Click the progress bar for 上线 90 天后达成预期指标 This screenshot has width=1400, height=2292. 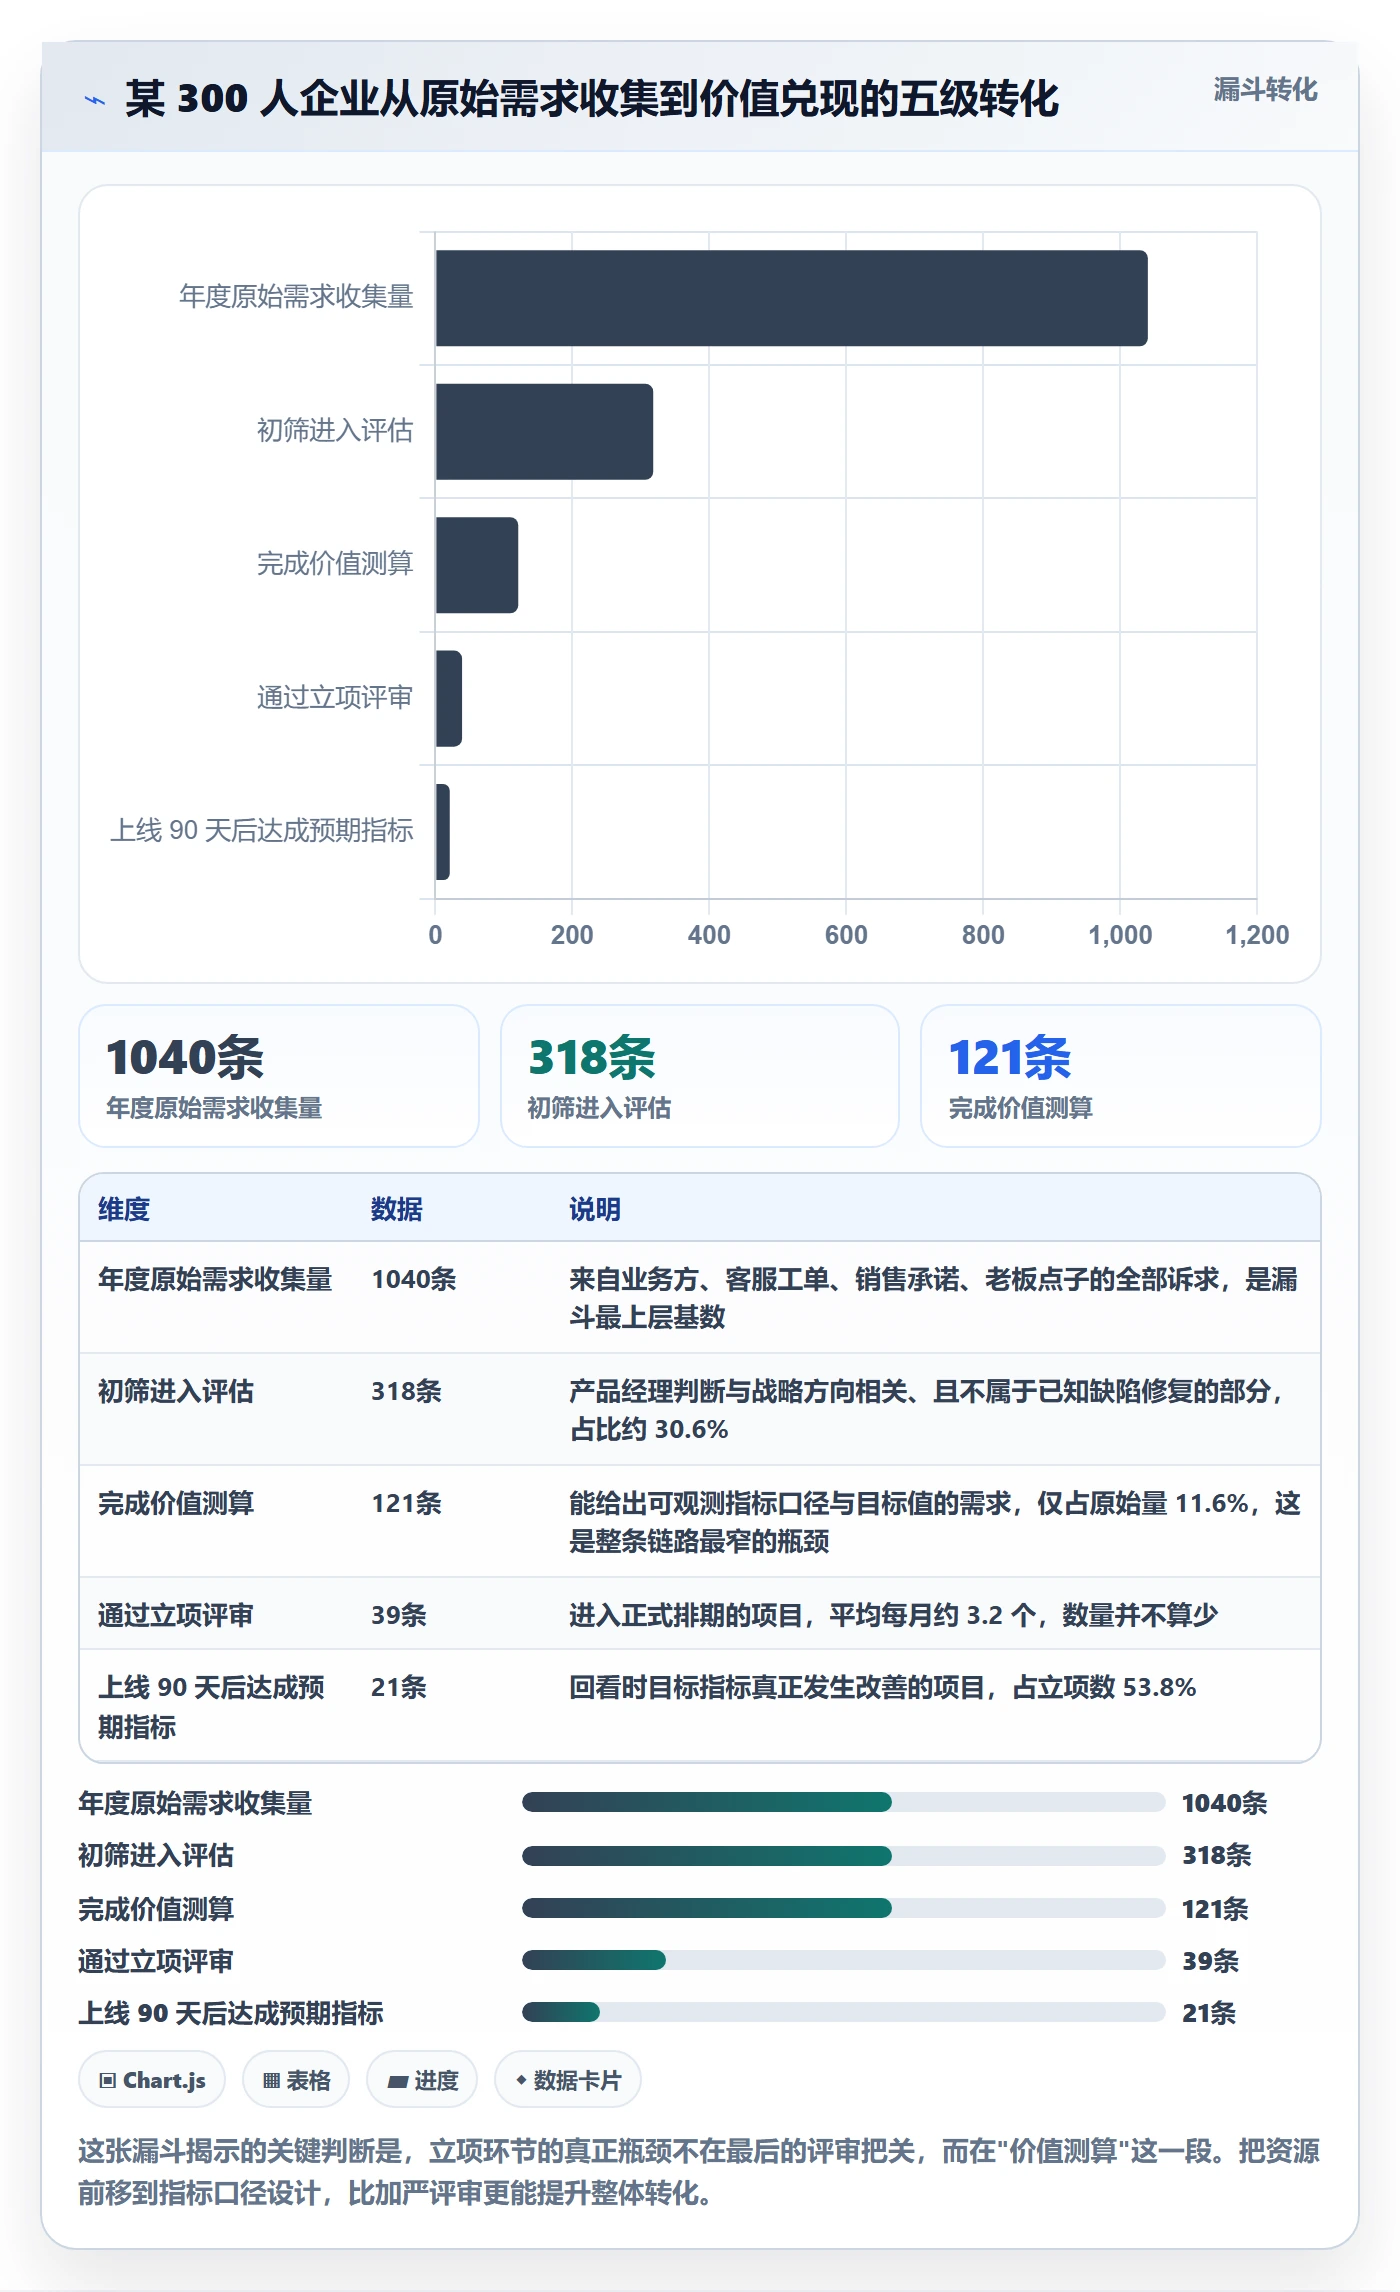(843, 2012)
